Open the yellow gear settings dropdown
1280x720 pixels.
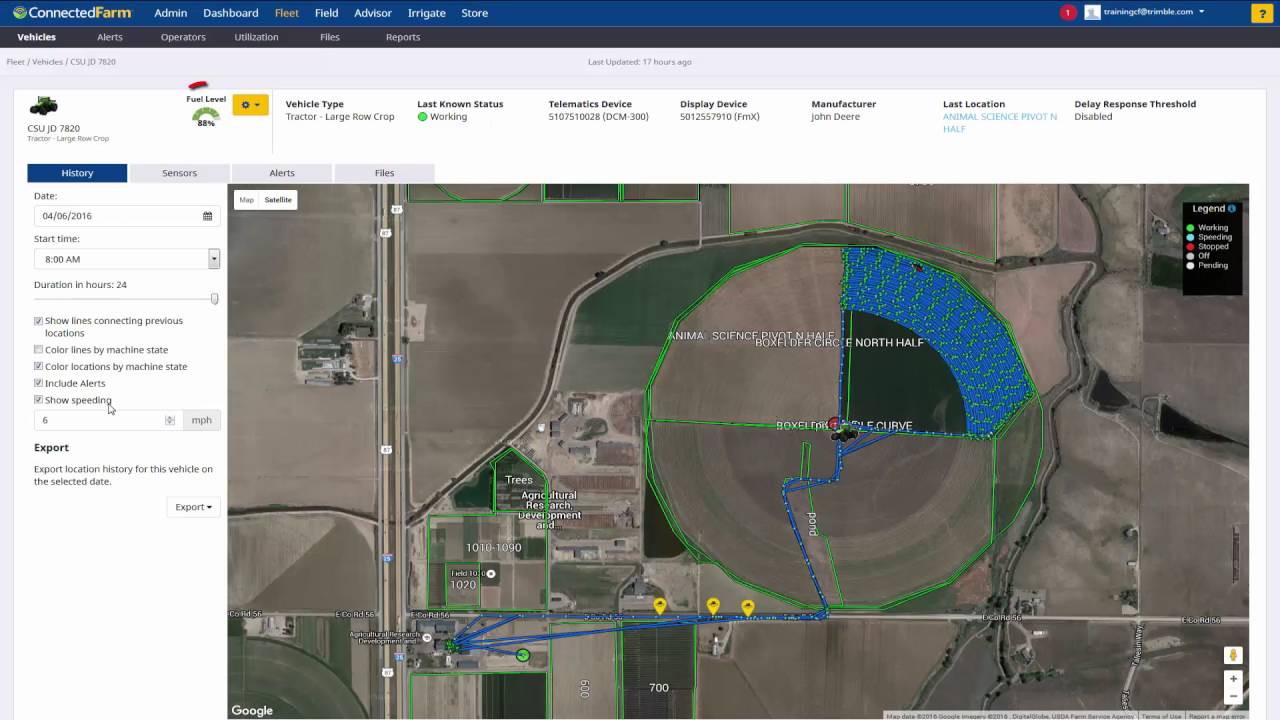point(250,105)
